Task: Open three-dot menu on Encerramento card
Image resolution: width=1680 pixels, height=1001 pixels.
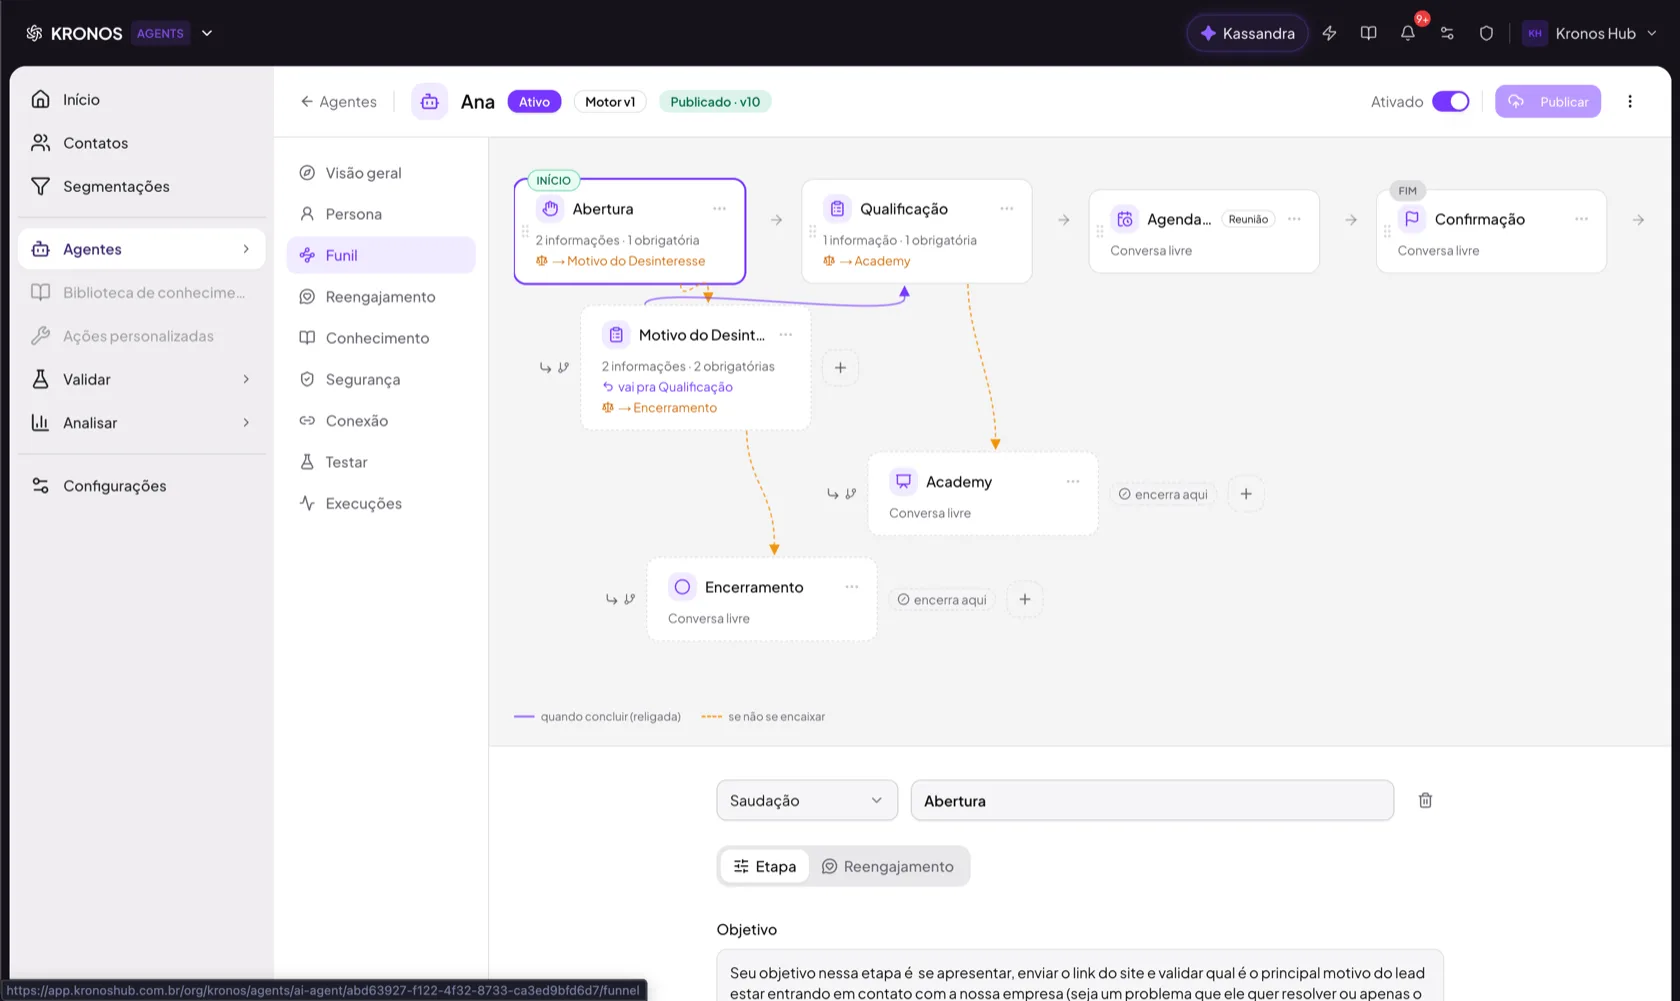Action: [851, 587]
